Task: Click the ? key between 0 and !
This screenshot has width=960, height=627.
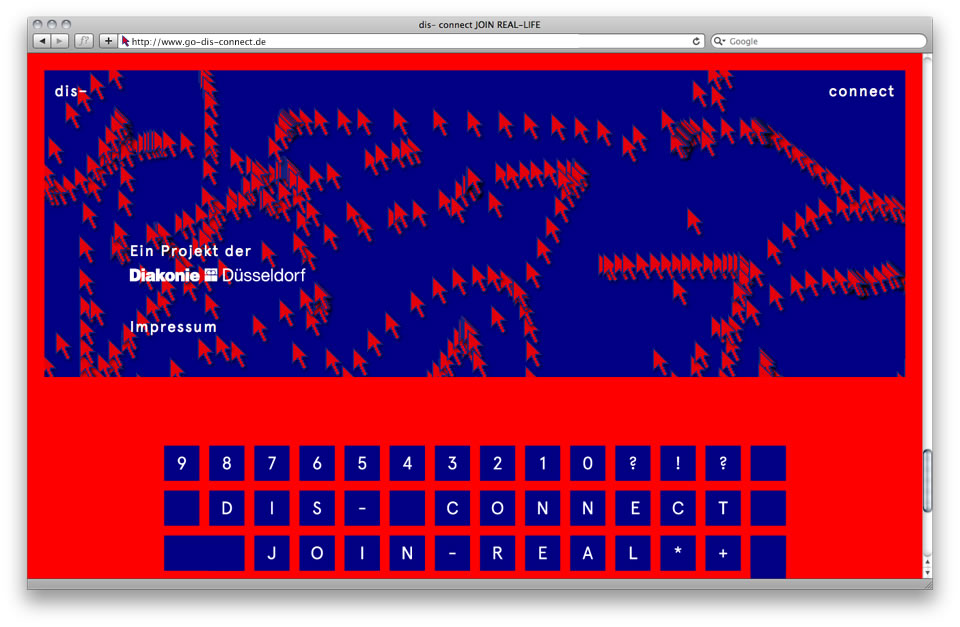Action: 633,464
